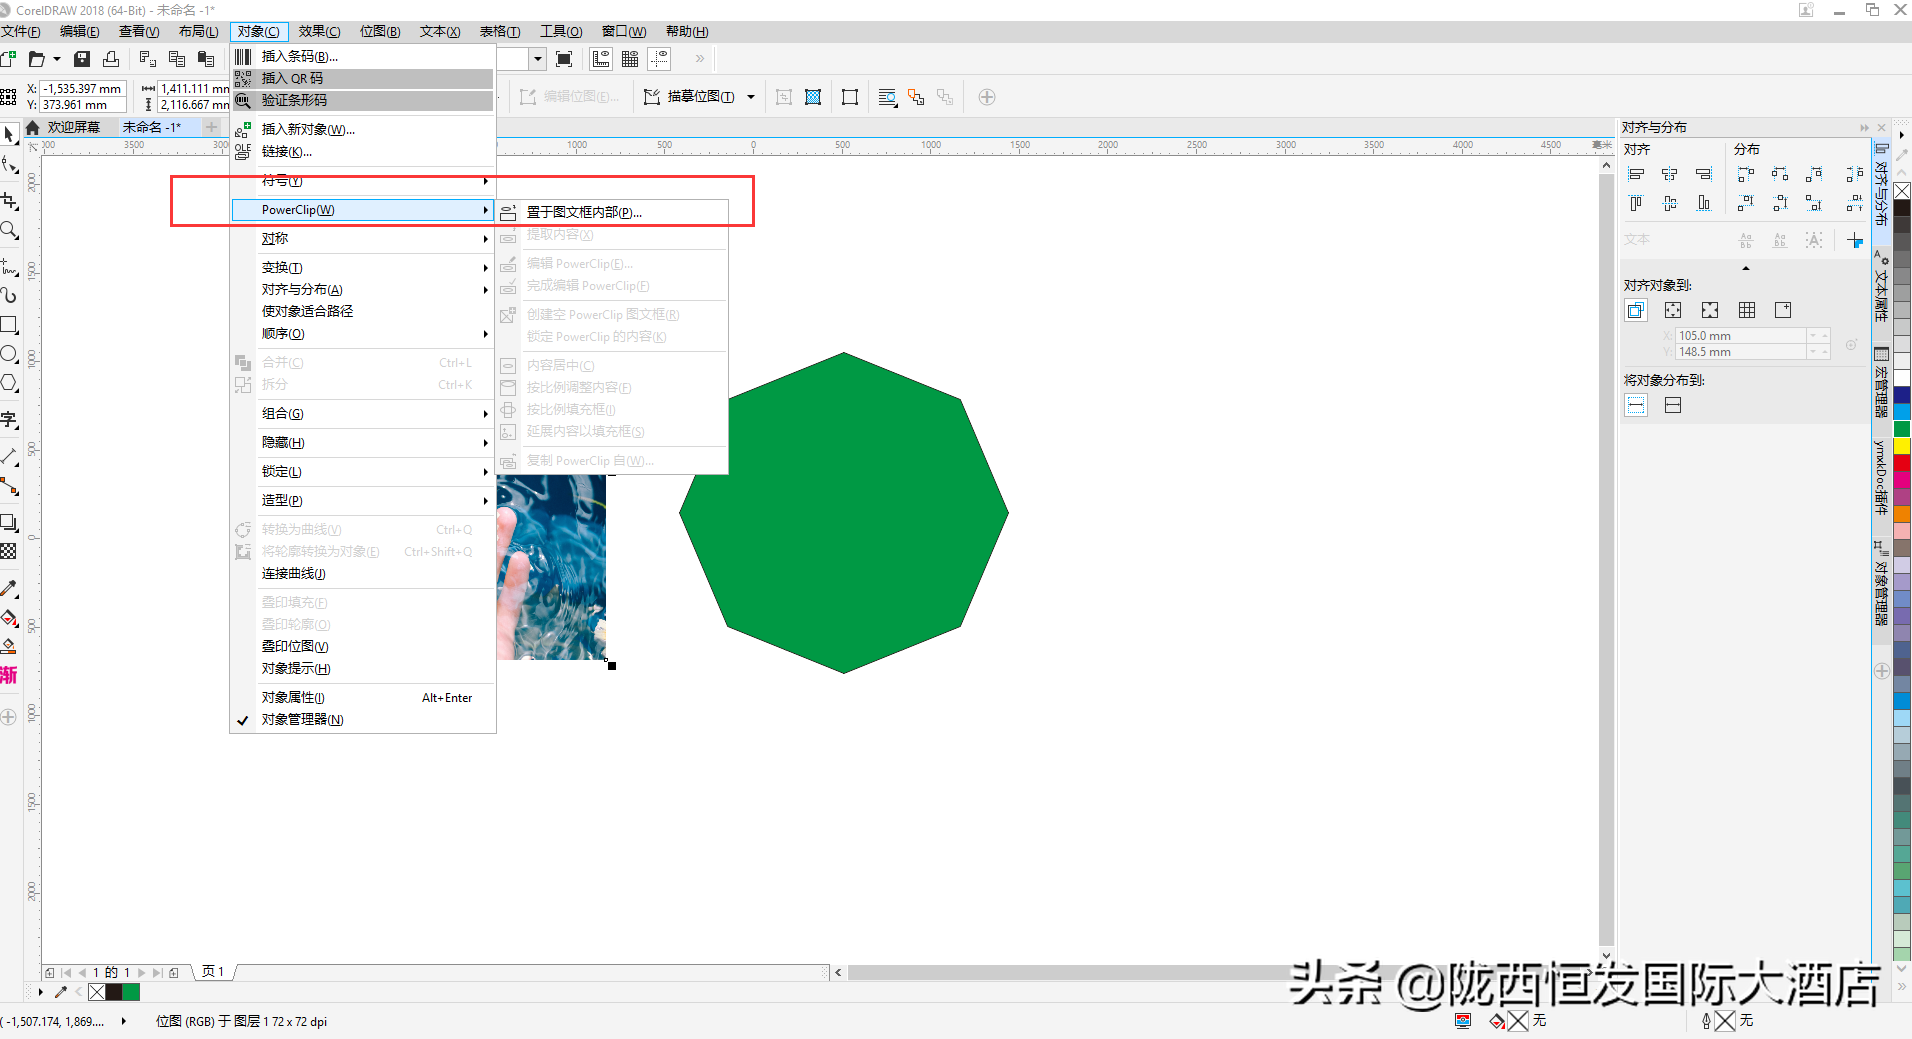Click the Open folder icon
The height and width of the screenshot is (1039, 1912).
(36, 59)
